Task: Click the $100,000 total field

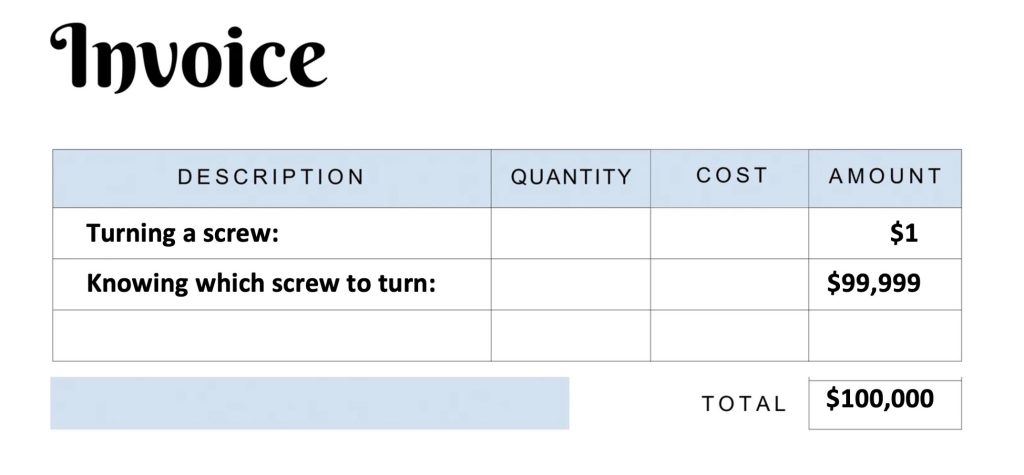Action: pyautogui.click(x=885, y=403)
